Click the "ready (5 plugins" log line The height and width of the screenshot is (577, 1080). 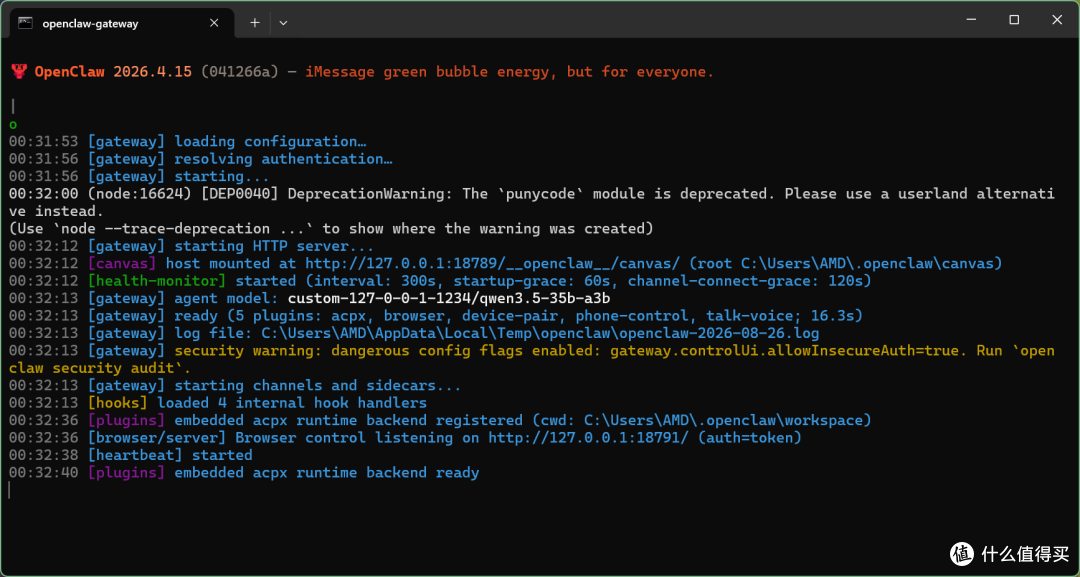(x=436, y=316)
